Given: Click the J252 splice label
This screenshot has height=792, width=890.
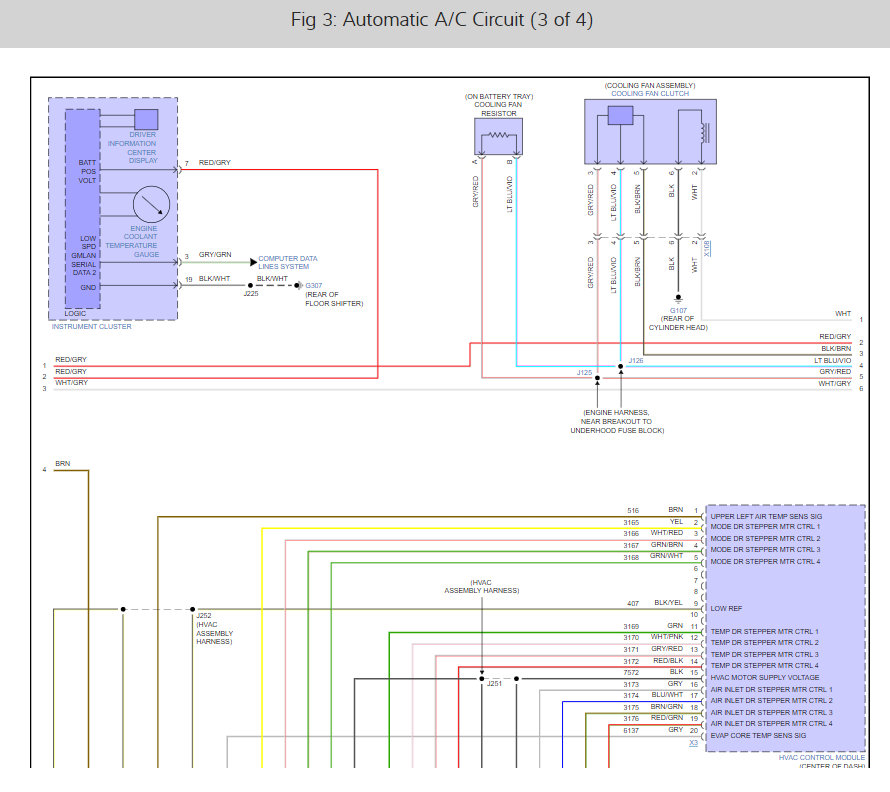Looking at the screenshot, I should click(204, 615).
